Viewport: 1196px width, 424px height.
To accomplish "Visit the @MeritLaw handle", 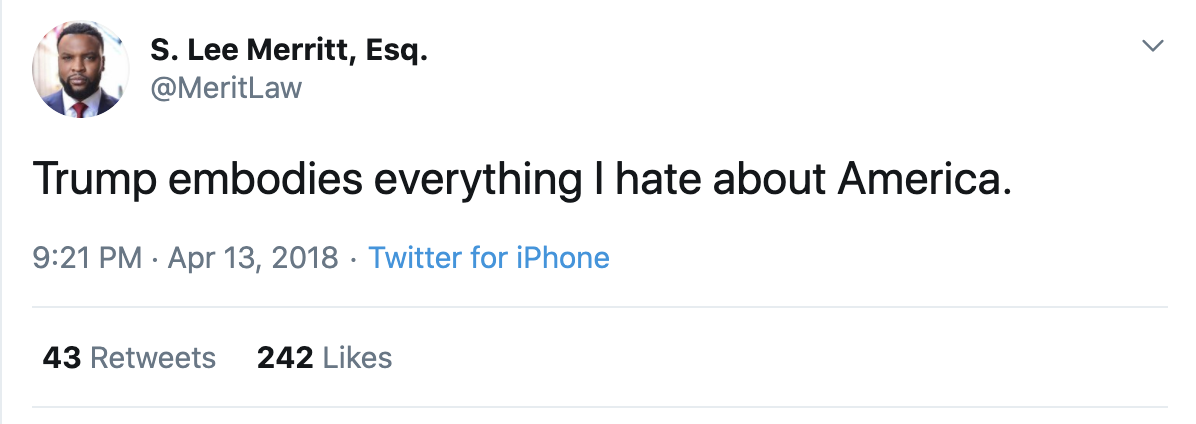I will pyautogui.click(x=226, y=88).
